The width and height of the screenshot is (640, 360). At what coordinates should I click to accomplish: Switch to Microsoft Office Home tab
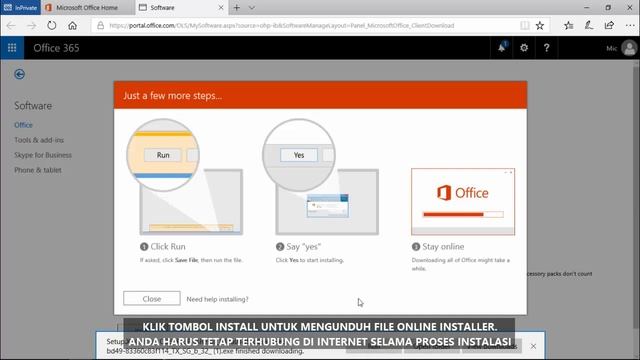coord(87,7)
